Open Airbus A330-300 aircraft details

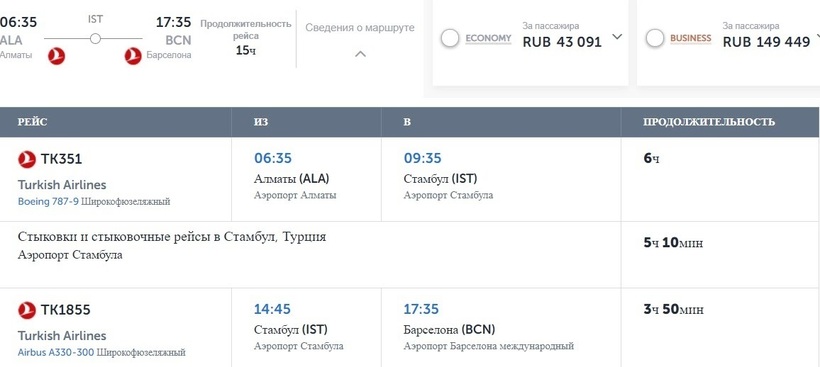coord(56,352)
